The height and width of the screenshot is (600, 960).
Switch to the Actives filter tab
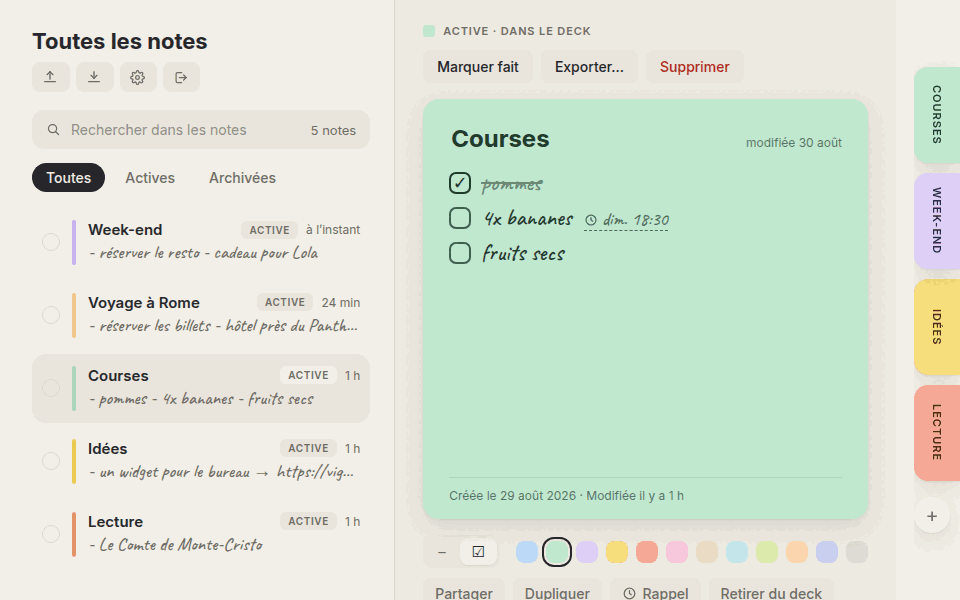150,178
